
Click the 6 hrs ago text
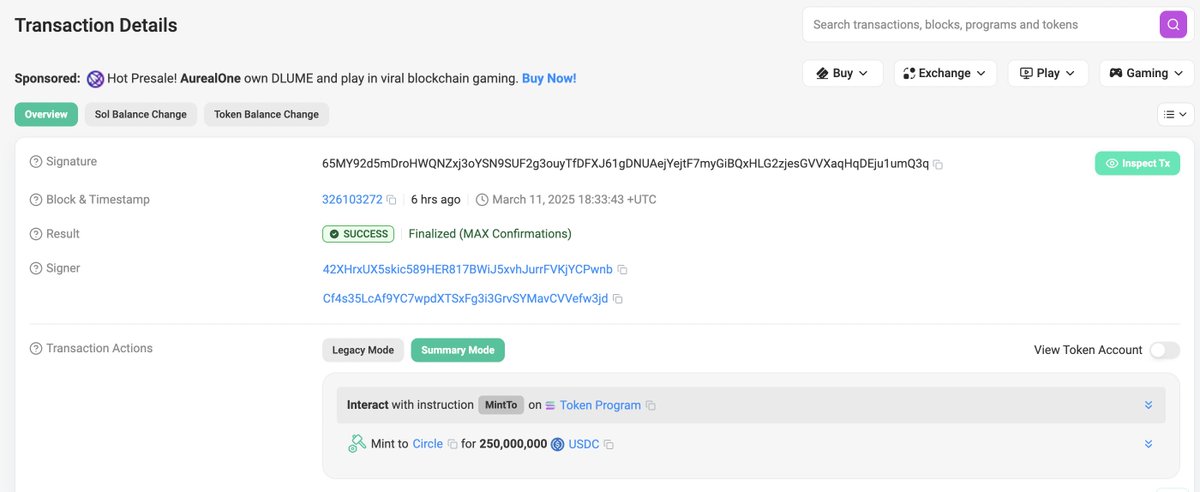tap(436, 200)
